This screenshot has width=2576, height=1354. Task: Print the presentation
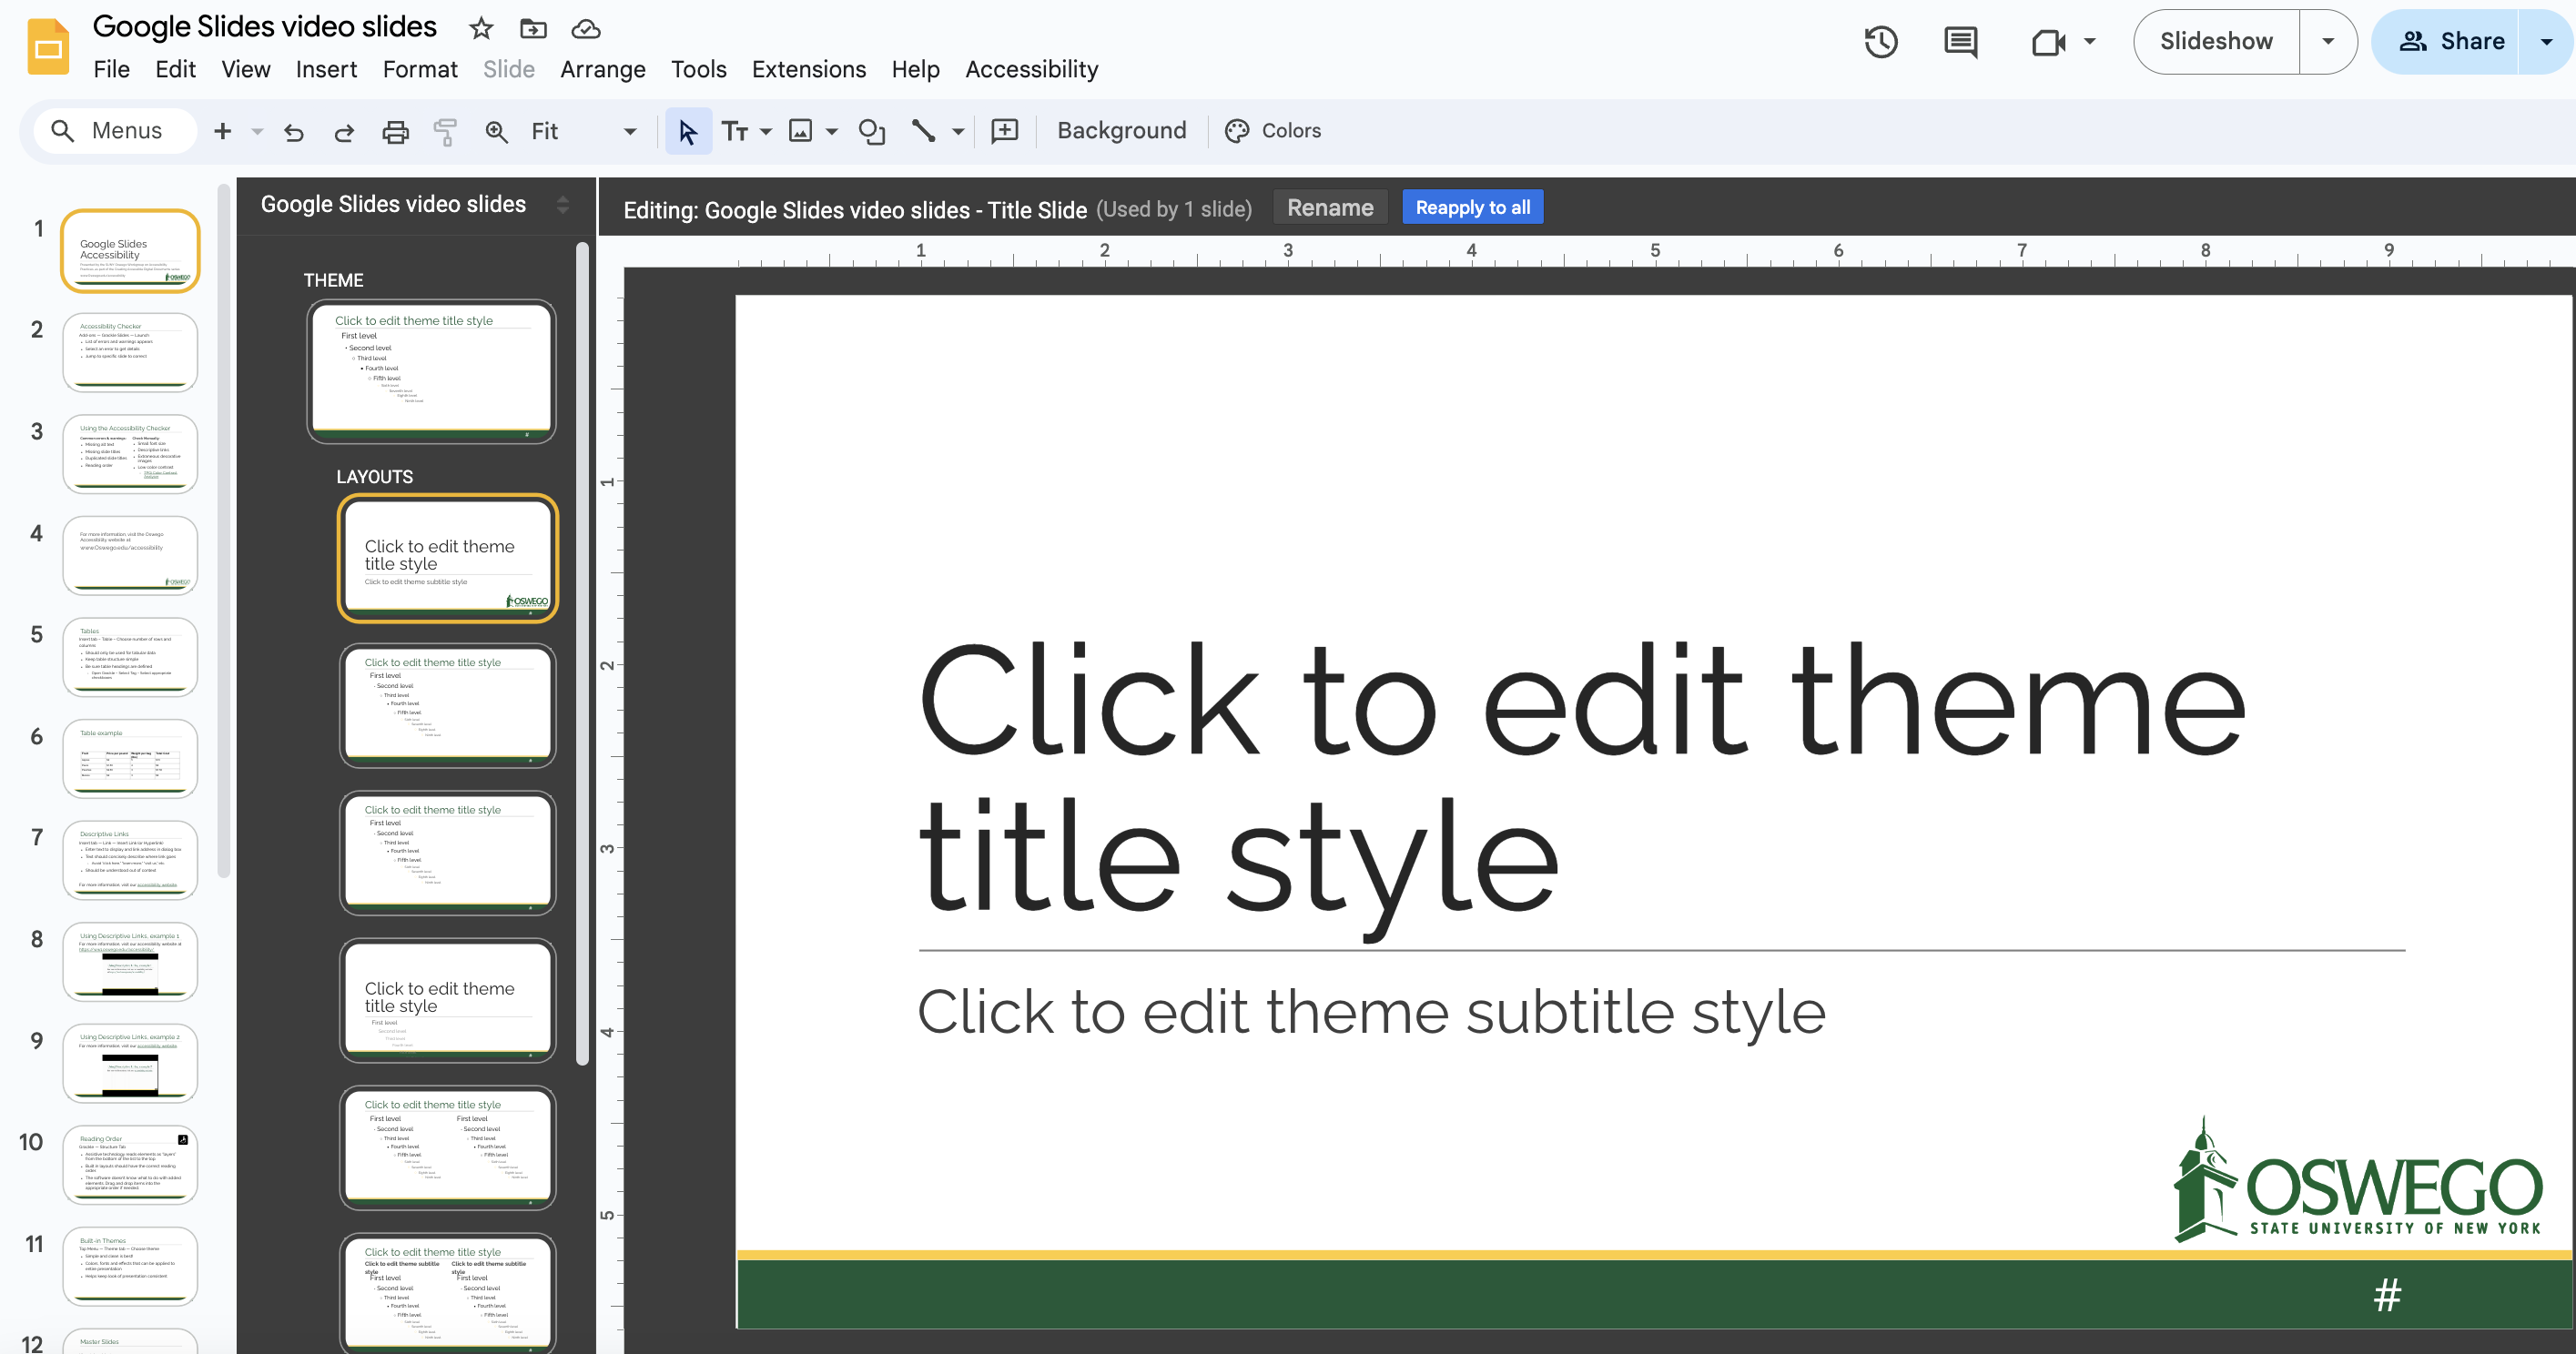(x=396, y=131)
